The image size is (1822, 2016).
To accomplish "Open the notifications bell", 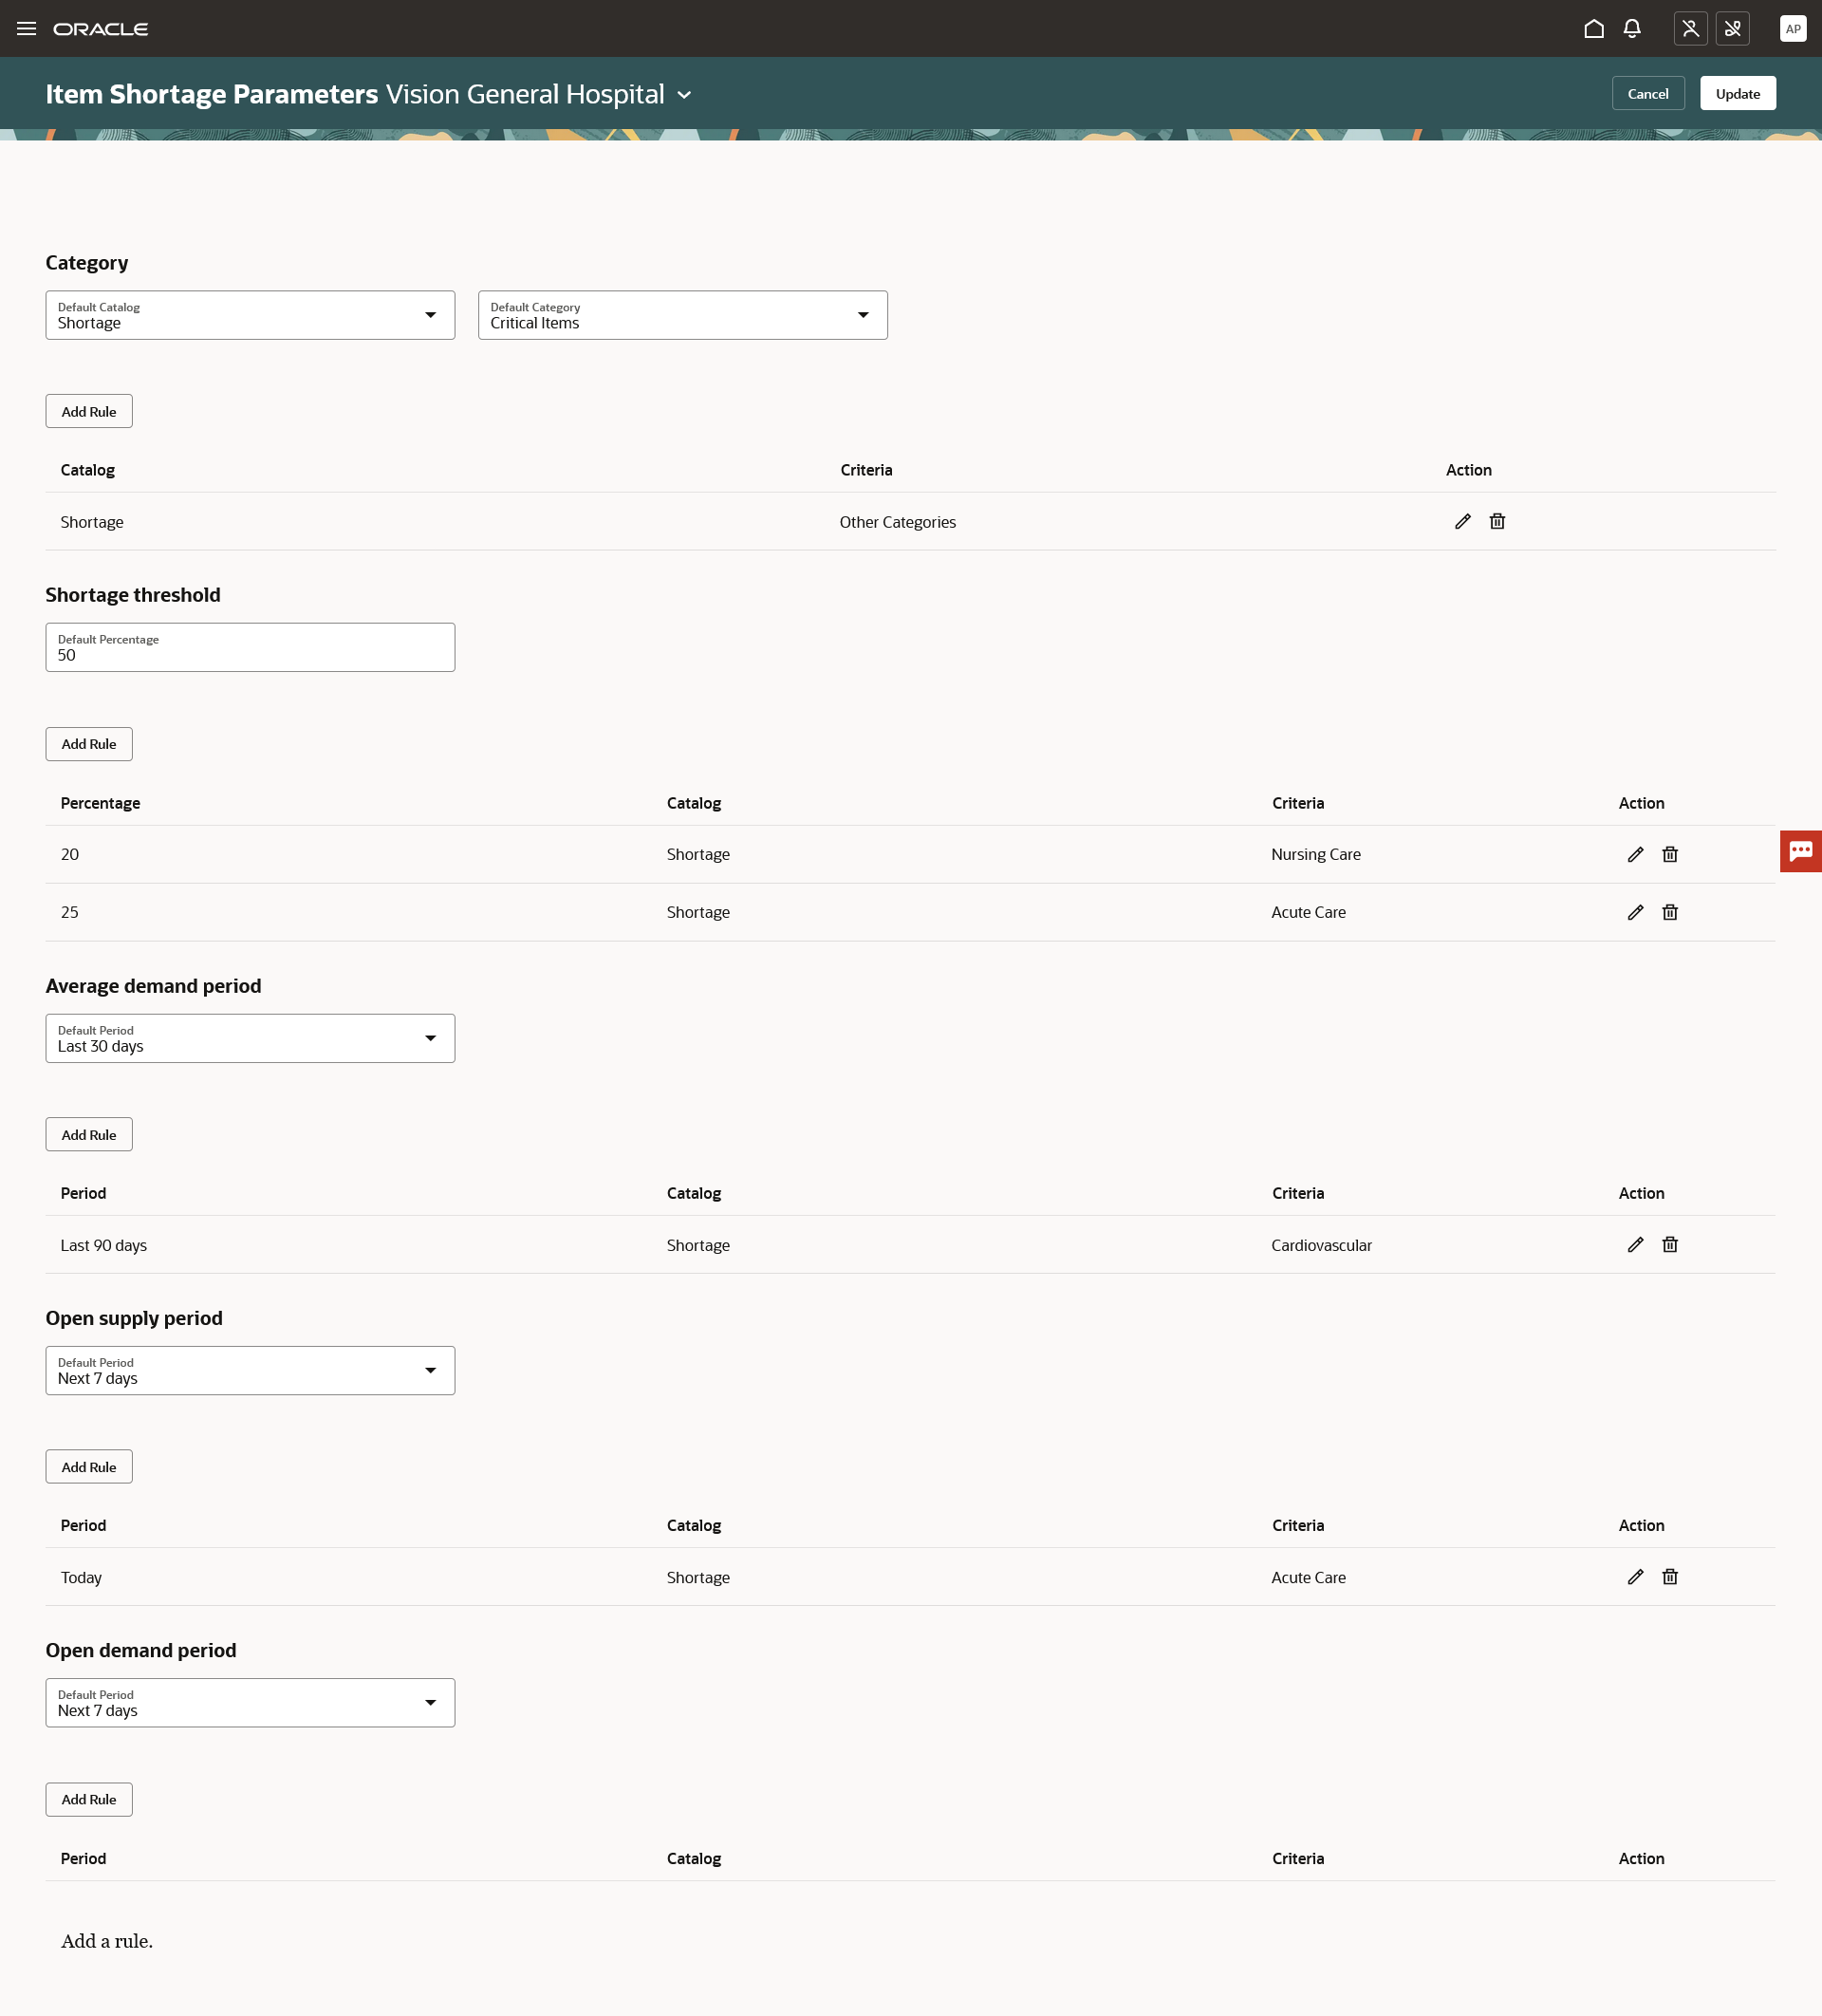I will click(x=1632, y=29).
